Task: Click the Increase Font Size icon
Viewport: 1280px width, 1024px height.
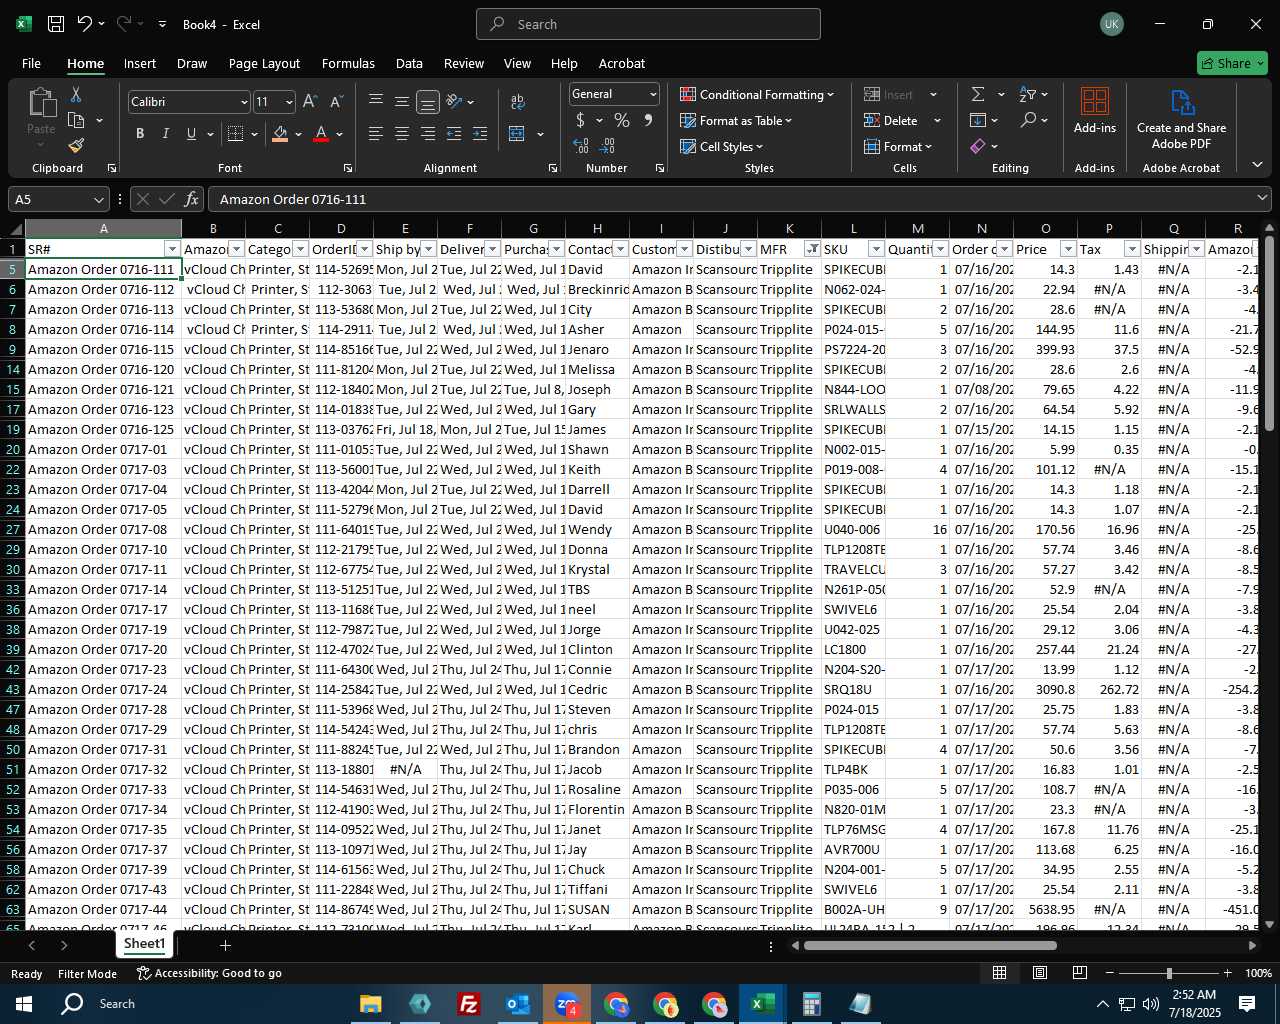Action: (x=310, y=102)
